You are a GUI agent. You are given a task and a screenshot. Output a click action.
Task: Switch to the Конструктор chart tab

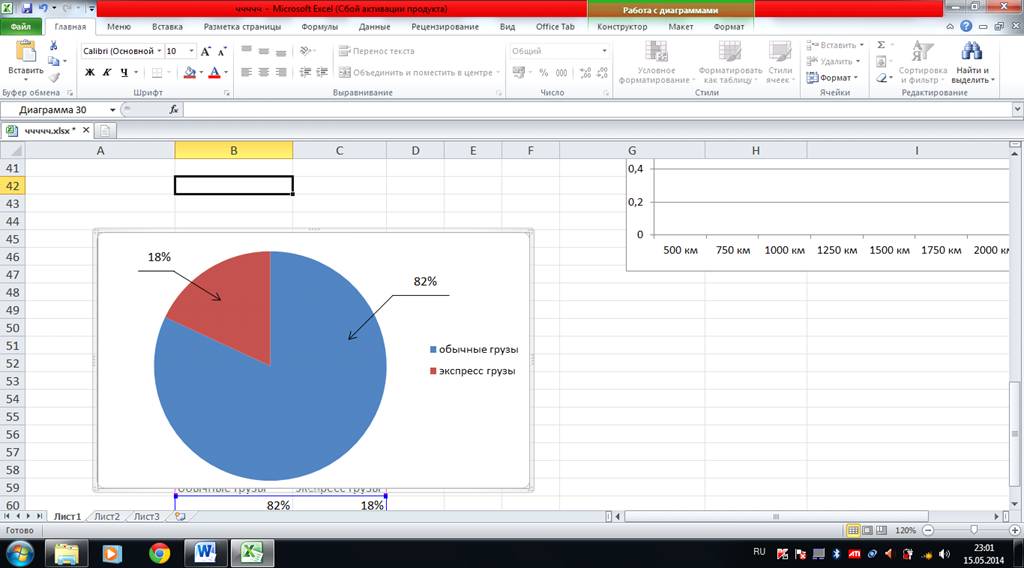[622, 27]
